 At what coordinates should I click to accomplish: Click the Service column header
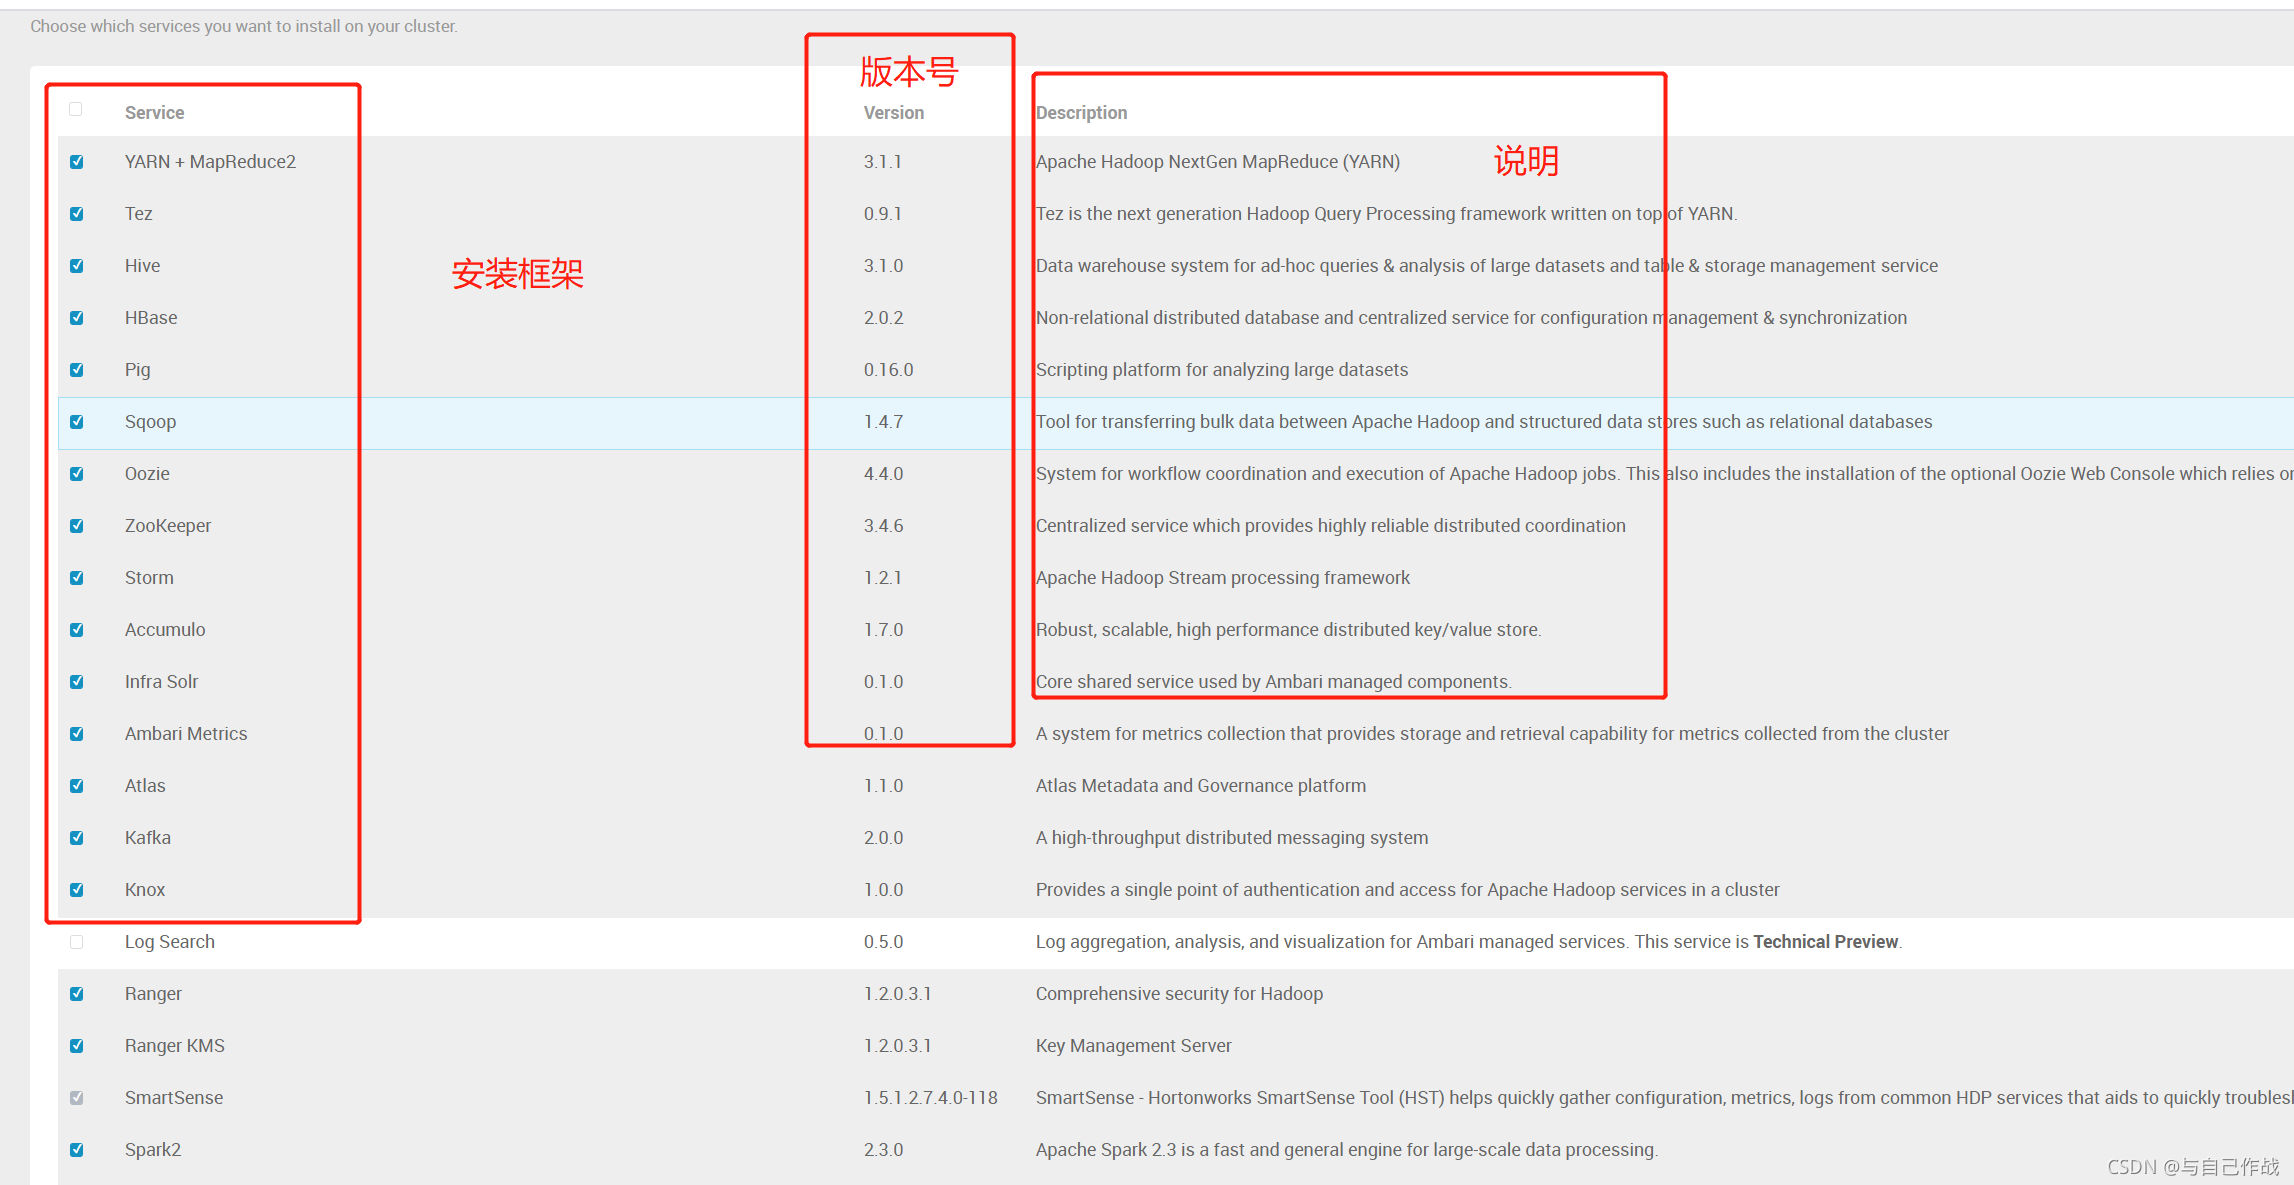[154, 113]
